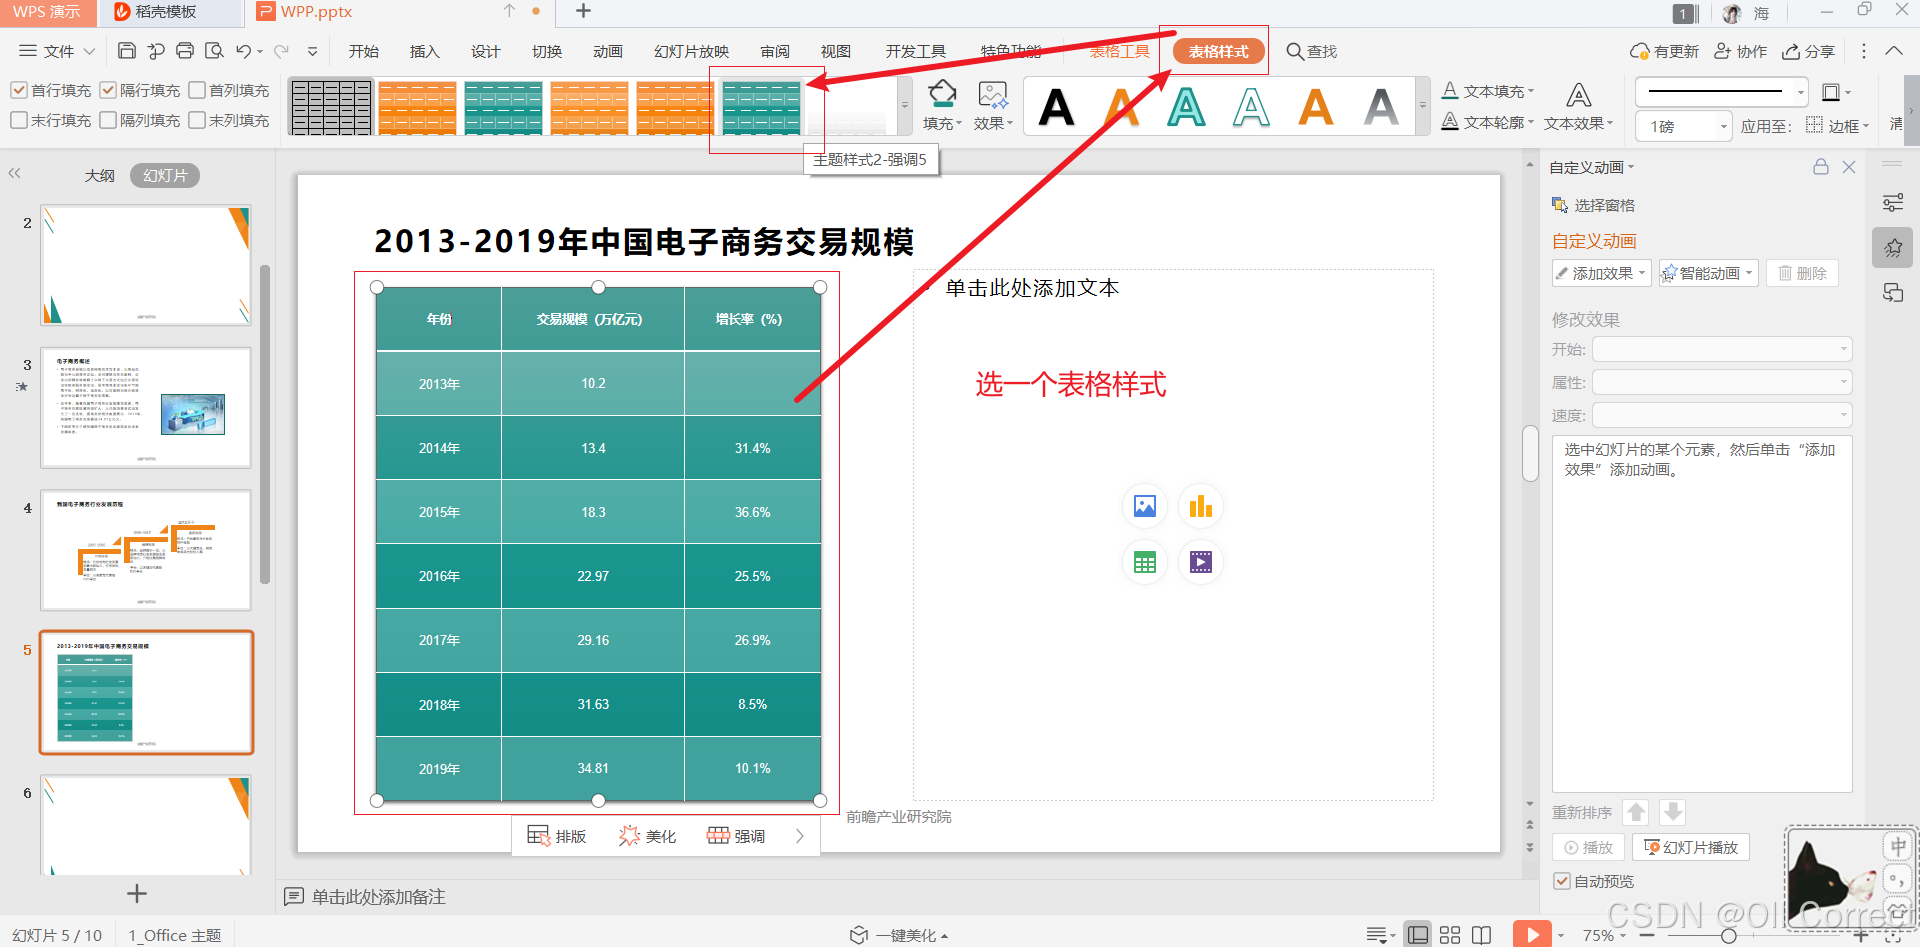Screen dimensions: 1920x947
Task: Open the 插入 ribbon tab
Action: pyautogui.click(x=425, y=51)
